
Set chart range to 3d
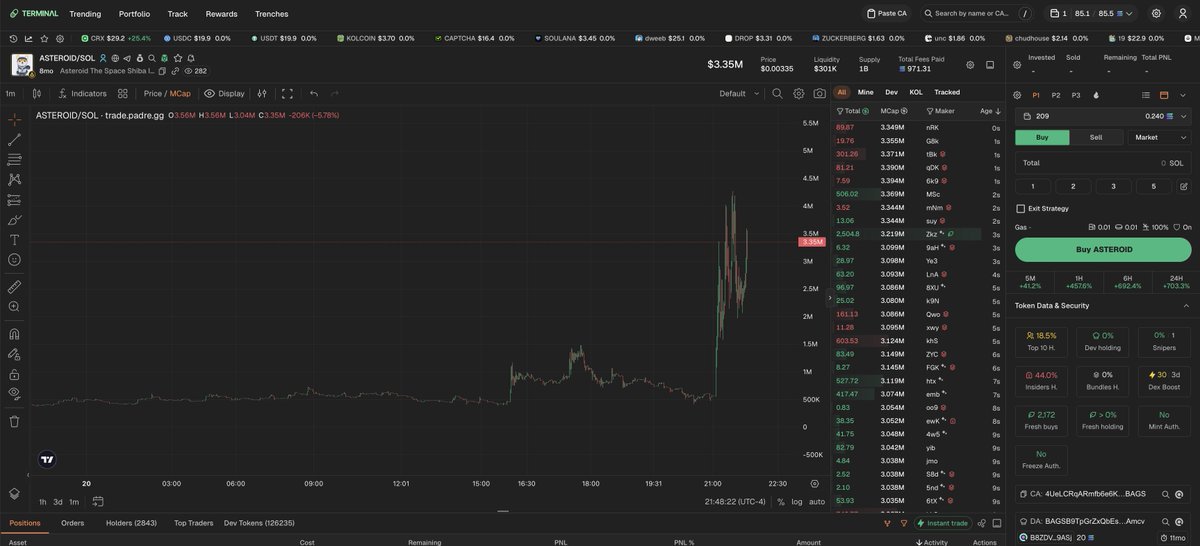[58, 502]
